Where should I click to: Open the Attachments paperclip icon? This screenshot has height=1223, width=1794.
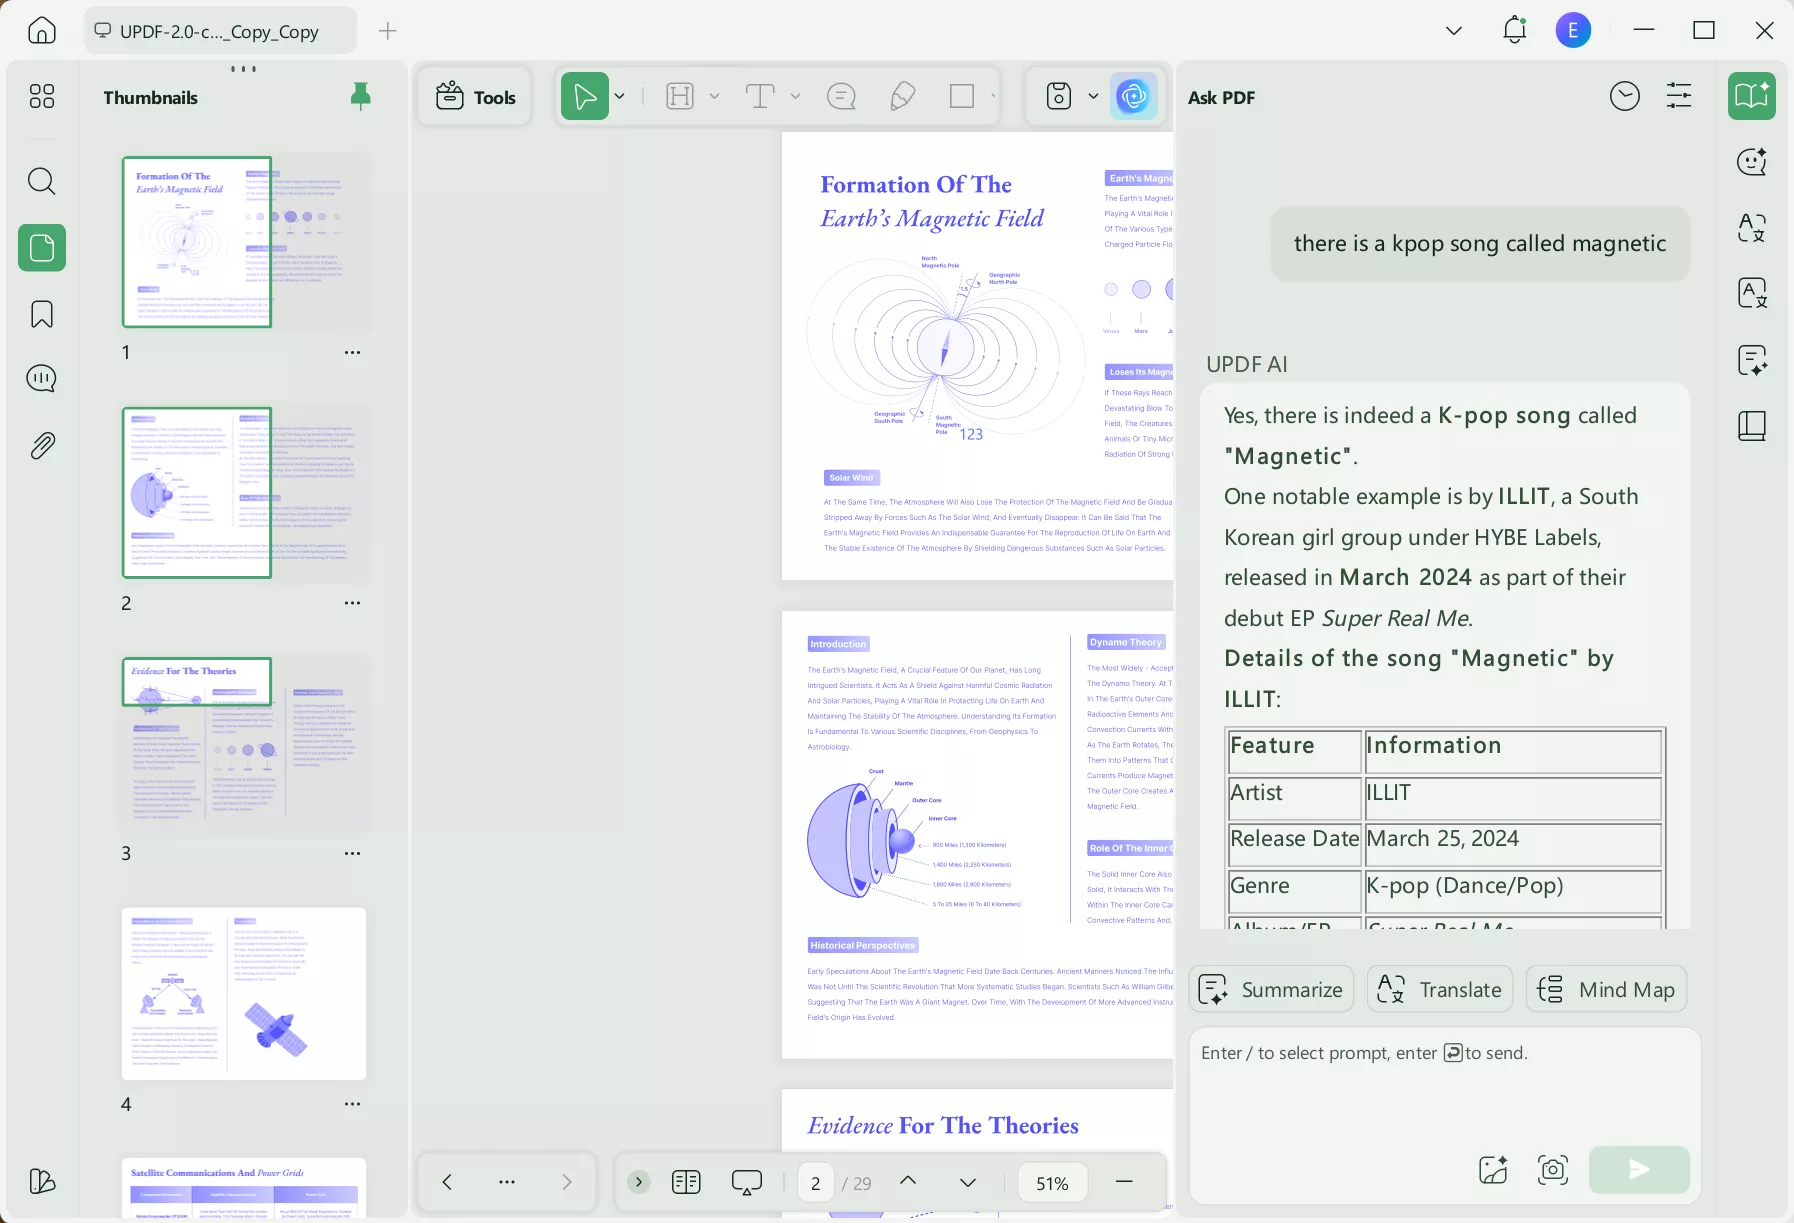42,445
